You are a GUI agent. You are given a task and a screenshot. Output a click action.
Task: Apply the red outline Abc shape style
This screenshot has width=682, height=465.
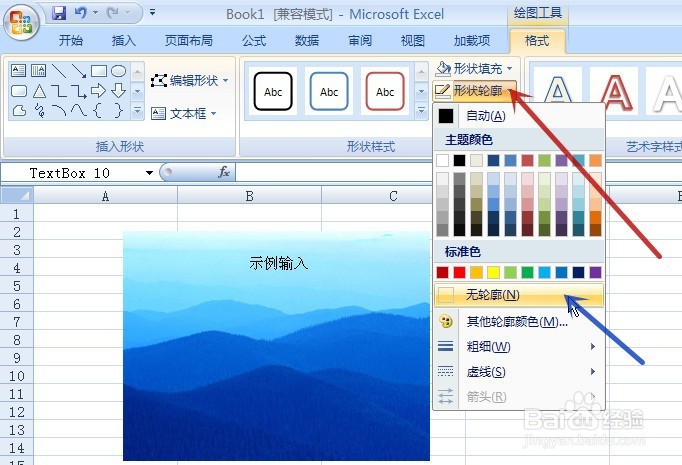(x=385, y=91)
